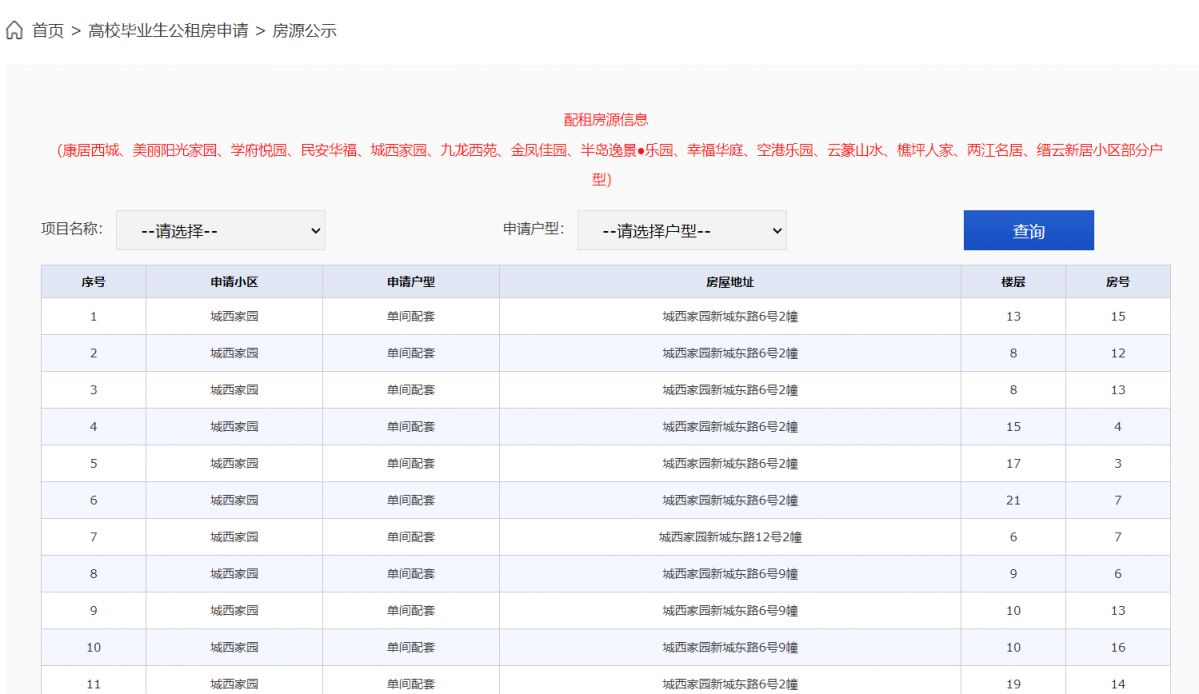
Task: Click row 8 address 城西家园新城东路6号9幢
Action: 730,574
